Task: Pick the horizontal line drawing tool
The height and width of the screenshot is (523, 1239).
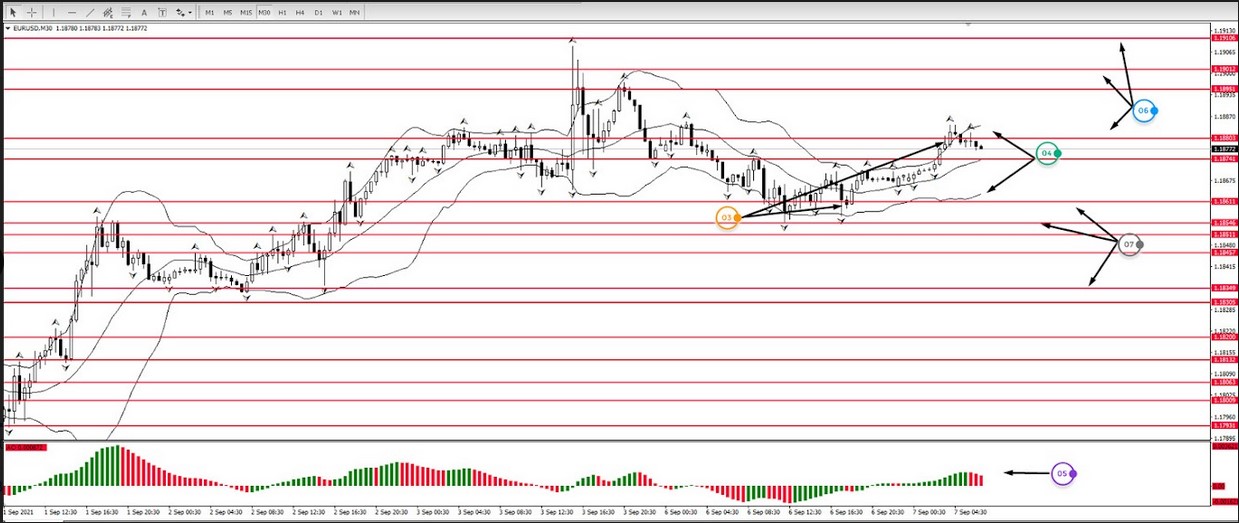Action: 73,12
